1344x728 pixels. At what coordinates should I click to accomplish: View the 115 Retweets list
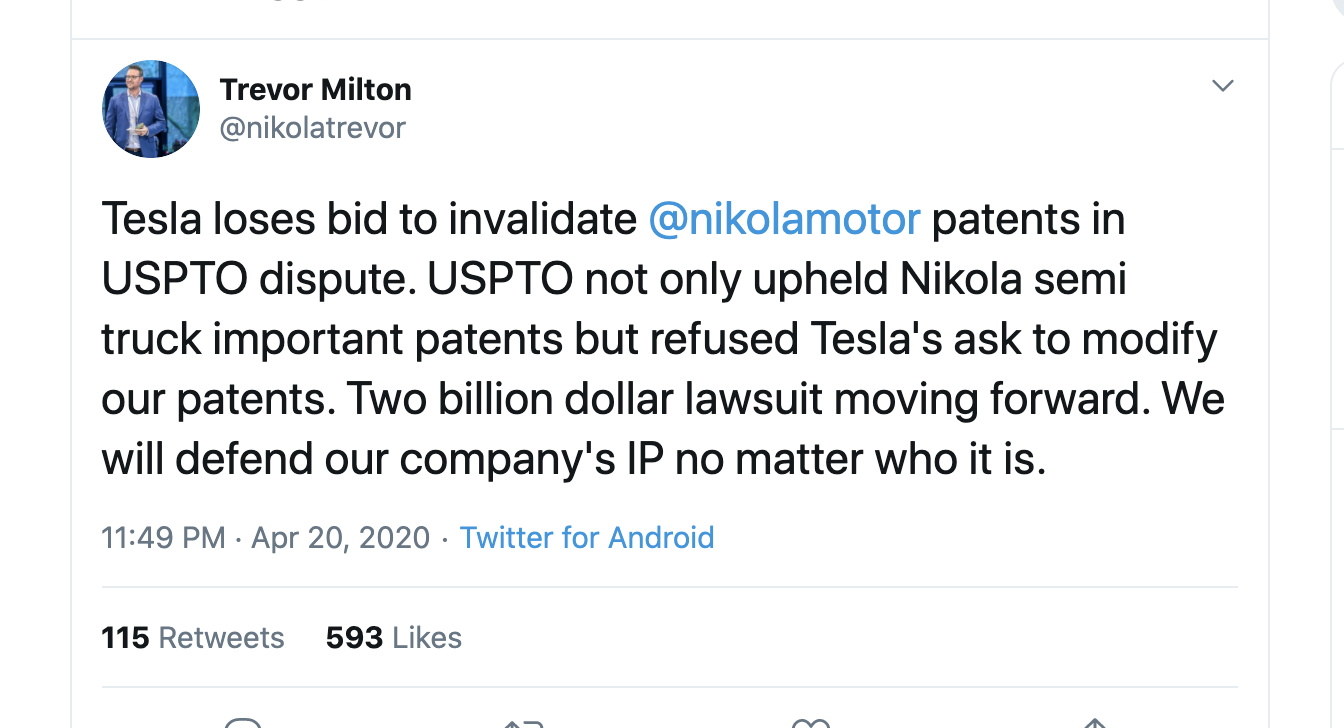[193, 638]
